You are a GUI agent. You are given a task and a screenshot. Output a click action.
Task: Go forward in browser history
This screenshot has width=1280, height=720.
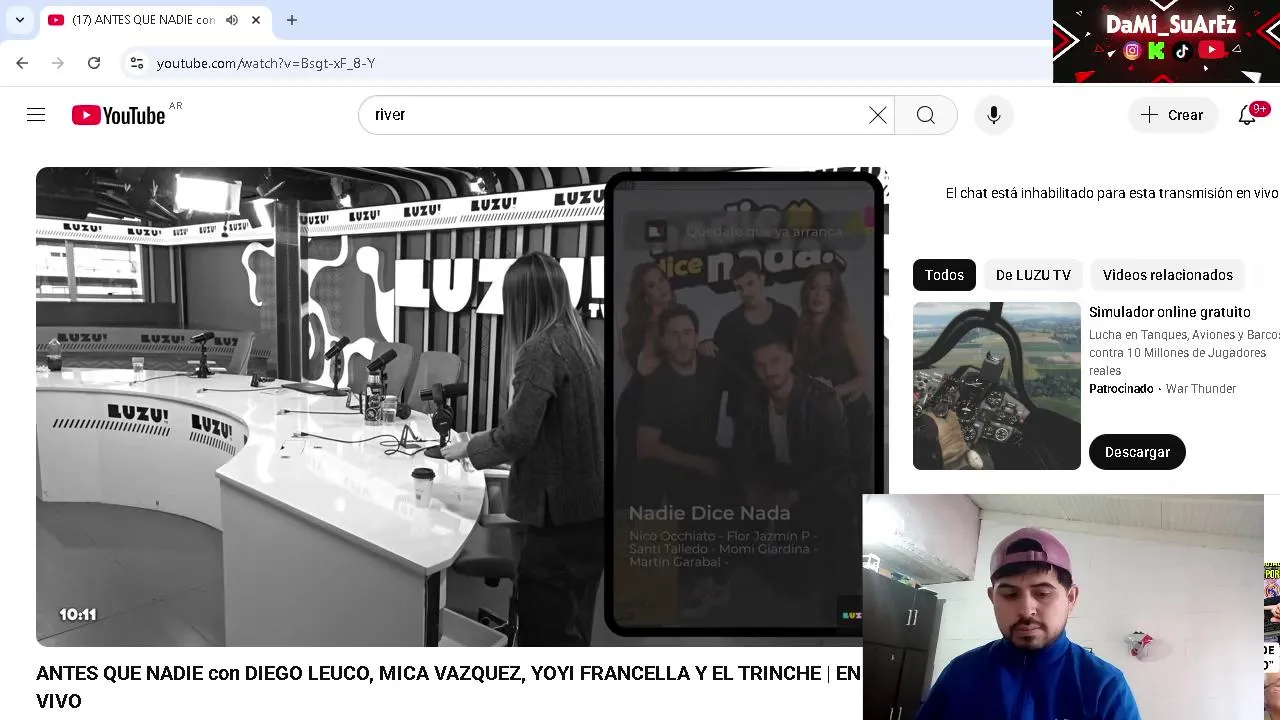pyautogui.click(x=58, y=63)
